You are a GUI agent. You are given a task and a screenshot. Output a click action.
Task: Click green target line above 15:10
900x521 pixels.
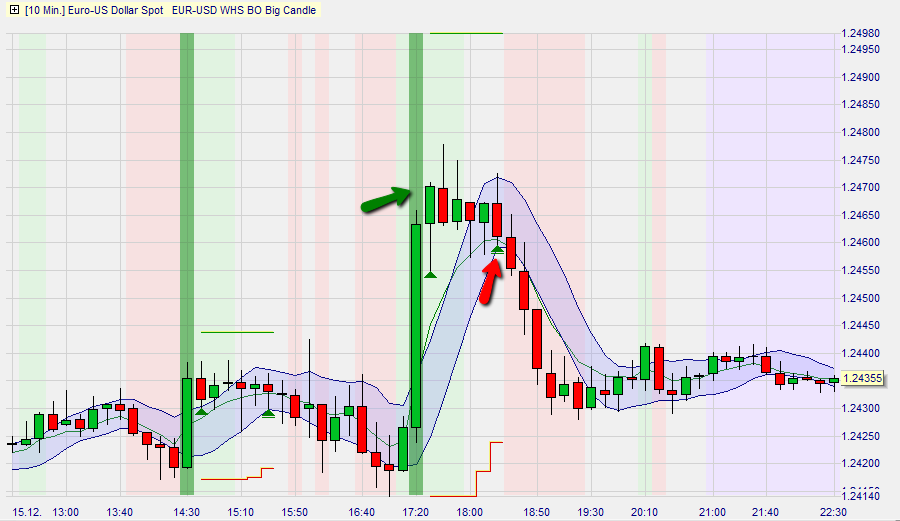238,332
